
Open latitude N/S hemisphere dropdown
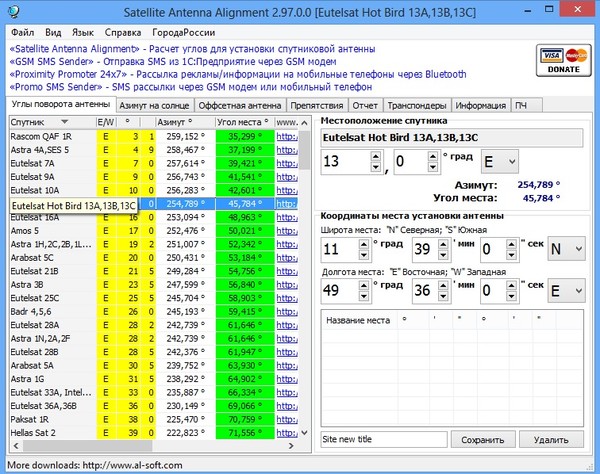pos(566,249)
